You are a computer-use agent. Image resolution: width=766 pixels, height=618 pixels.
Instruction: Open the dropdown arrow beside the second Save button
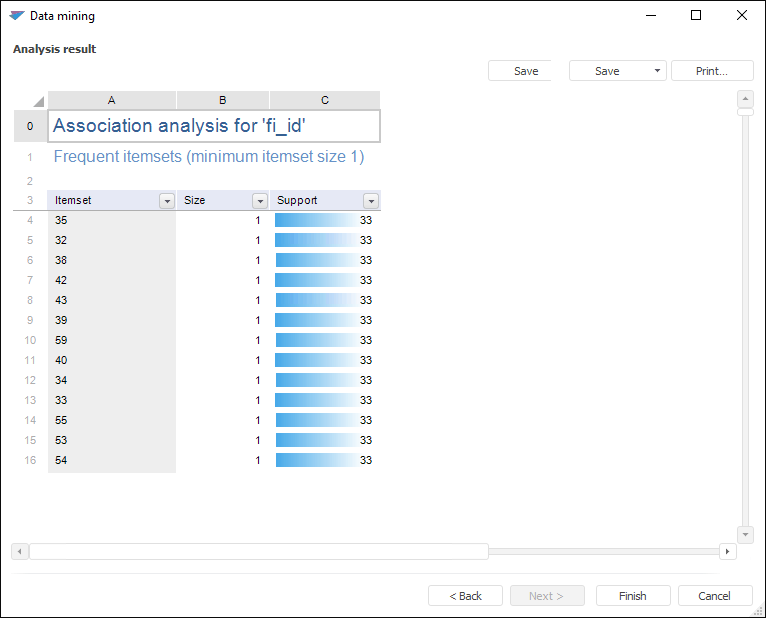(657, 71)
